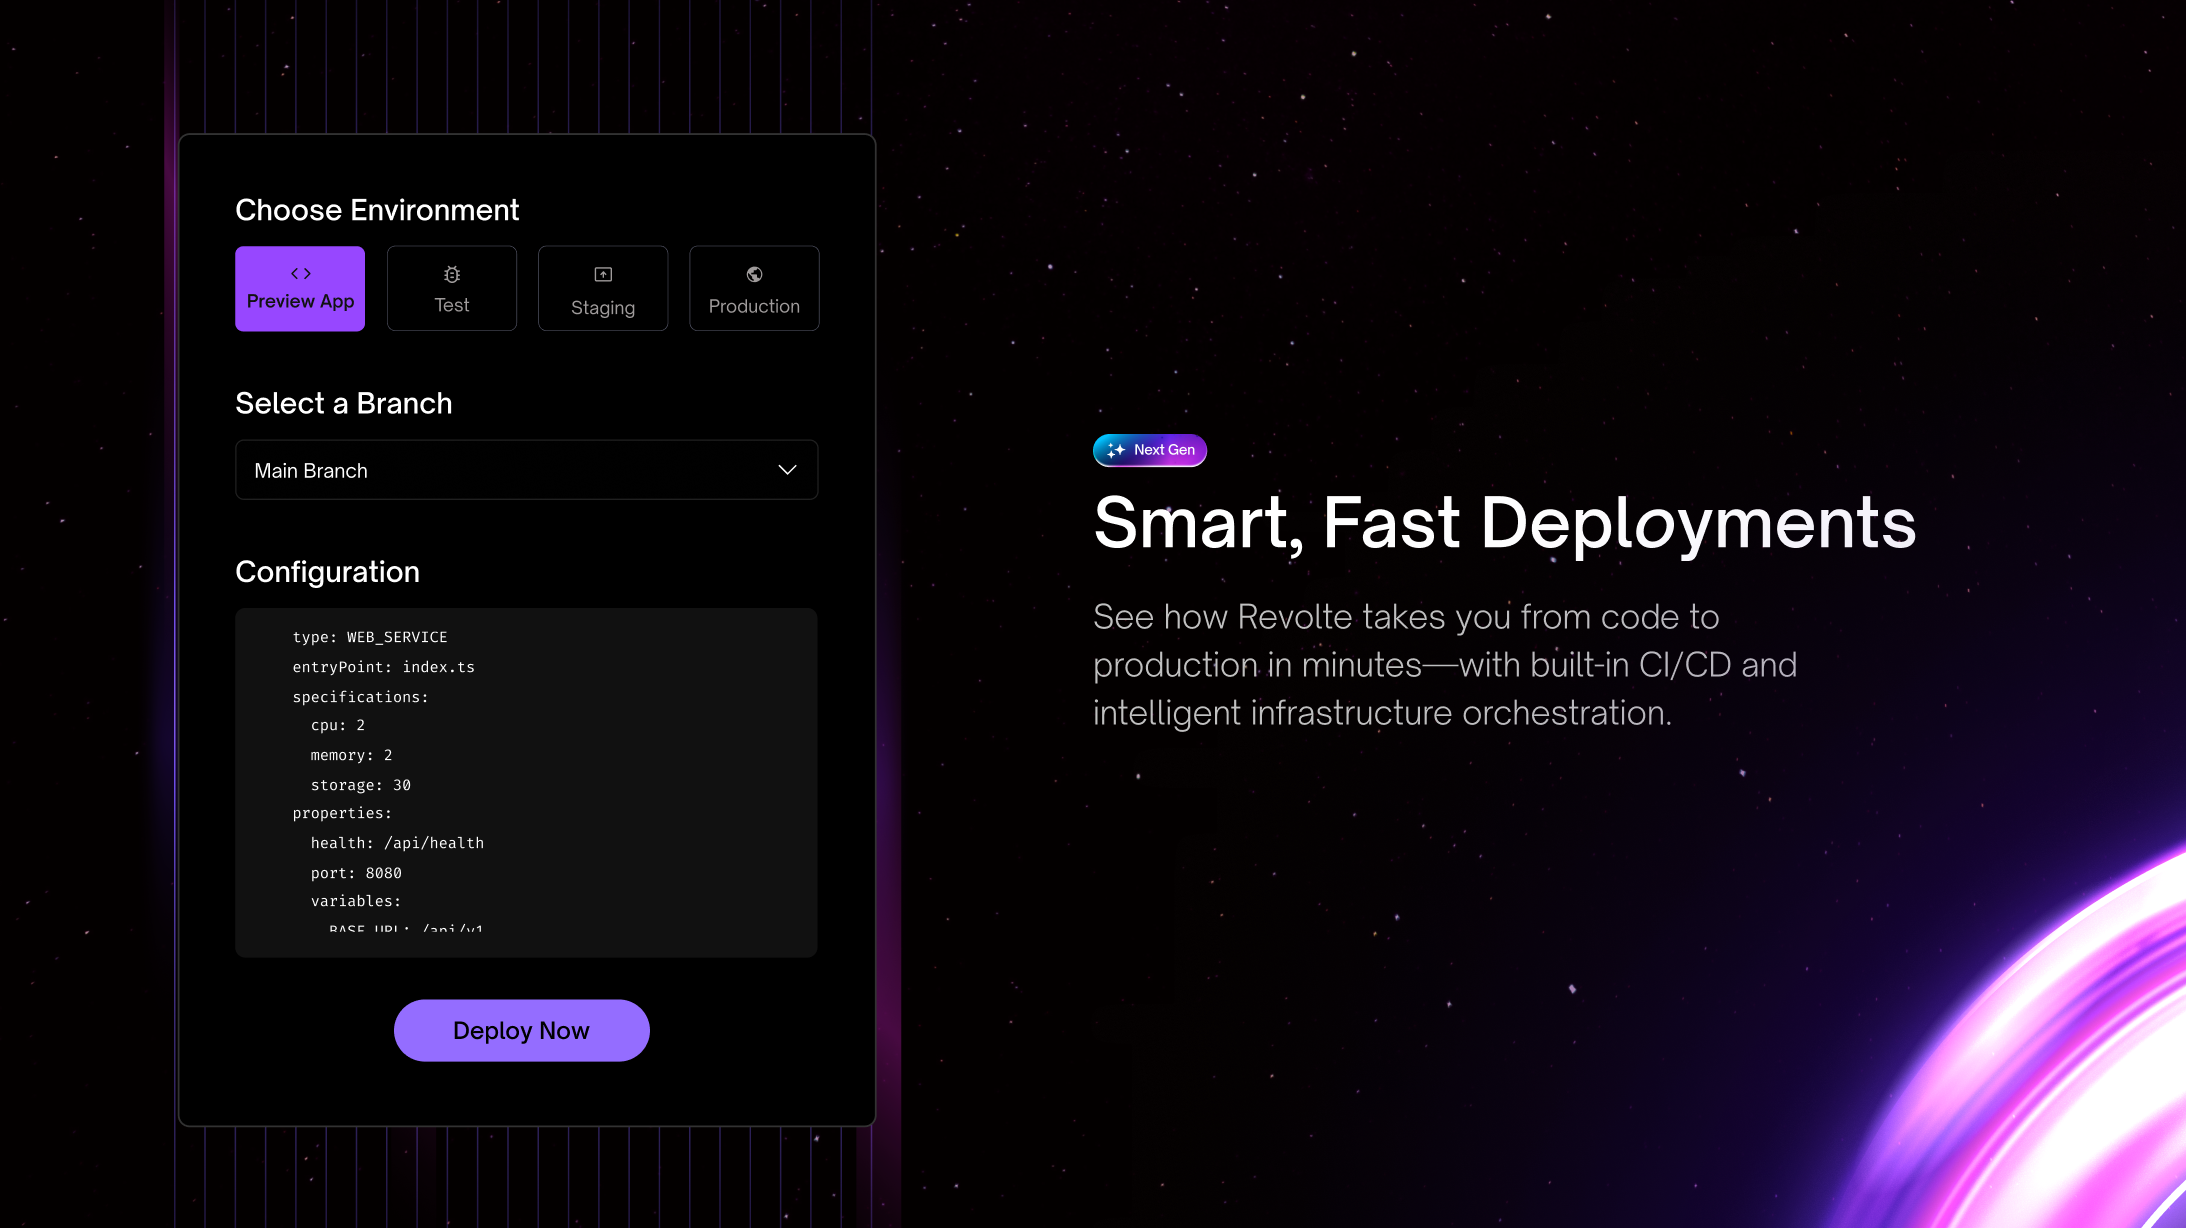Image resolution: width=2186 pixels, height=1228 pixels.
Task: Click the type: WEB_SERVICE line
Action: [369, 637]
